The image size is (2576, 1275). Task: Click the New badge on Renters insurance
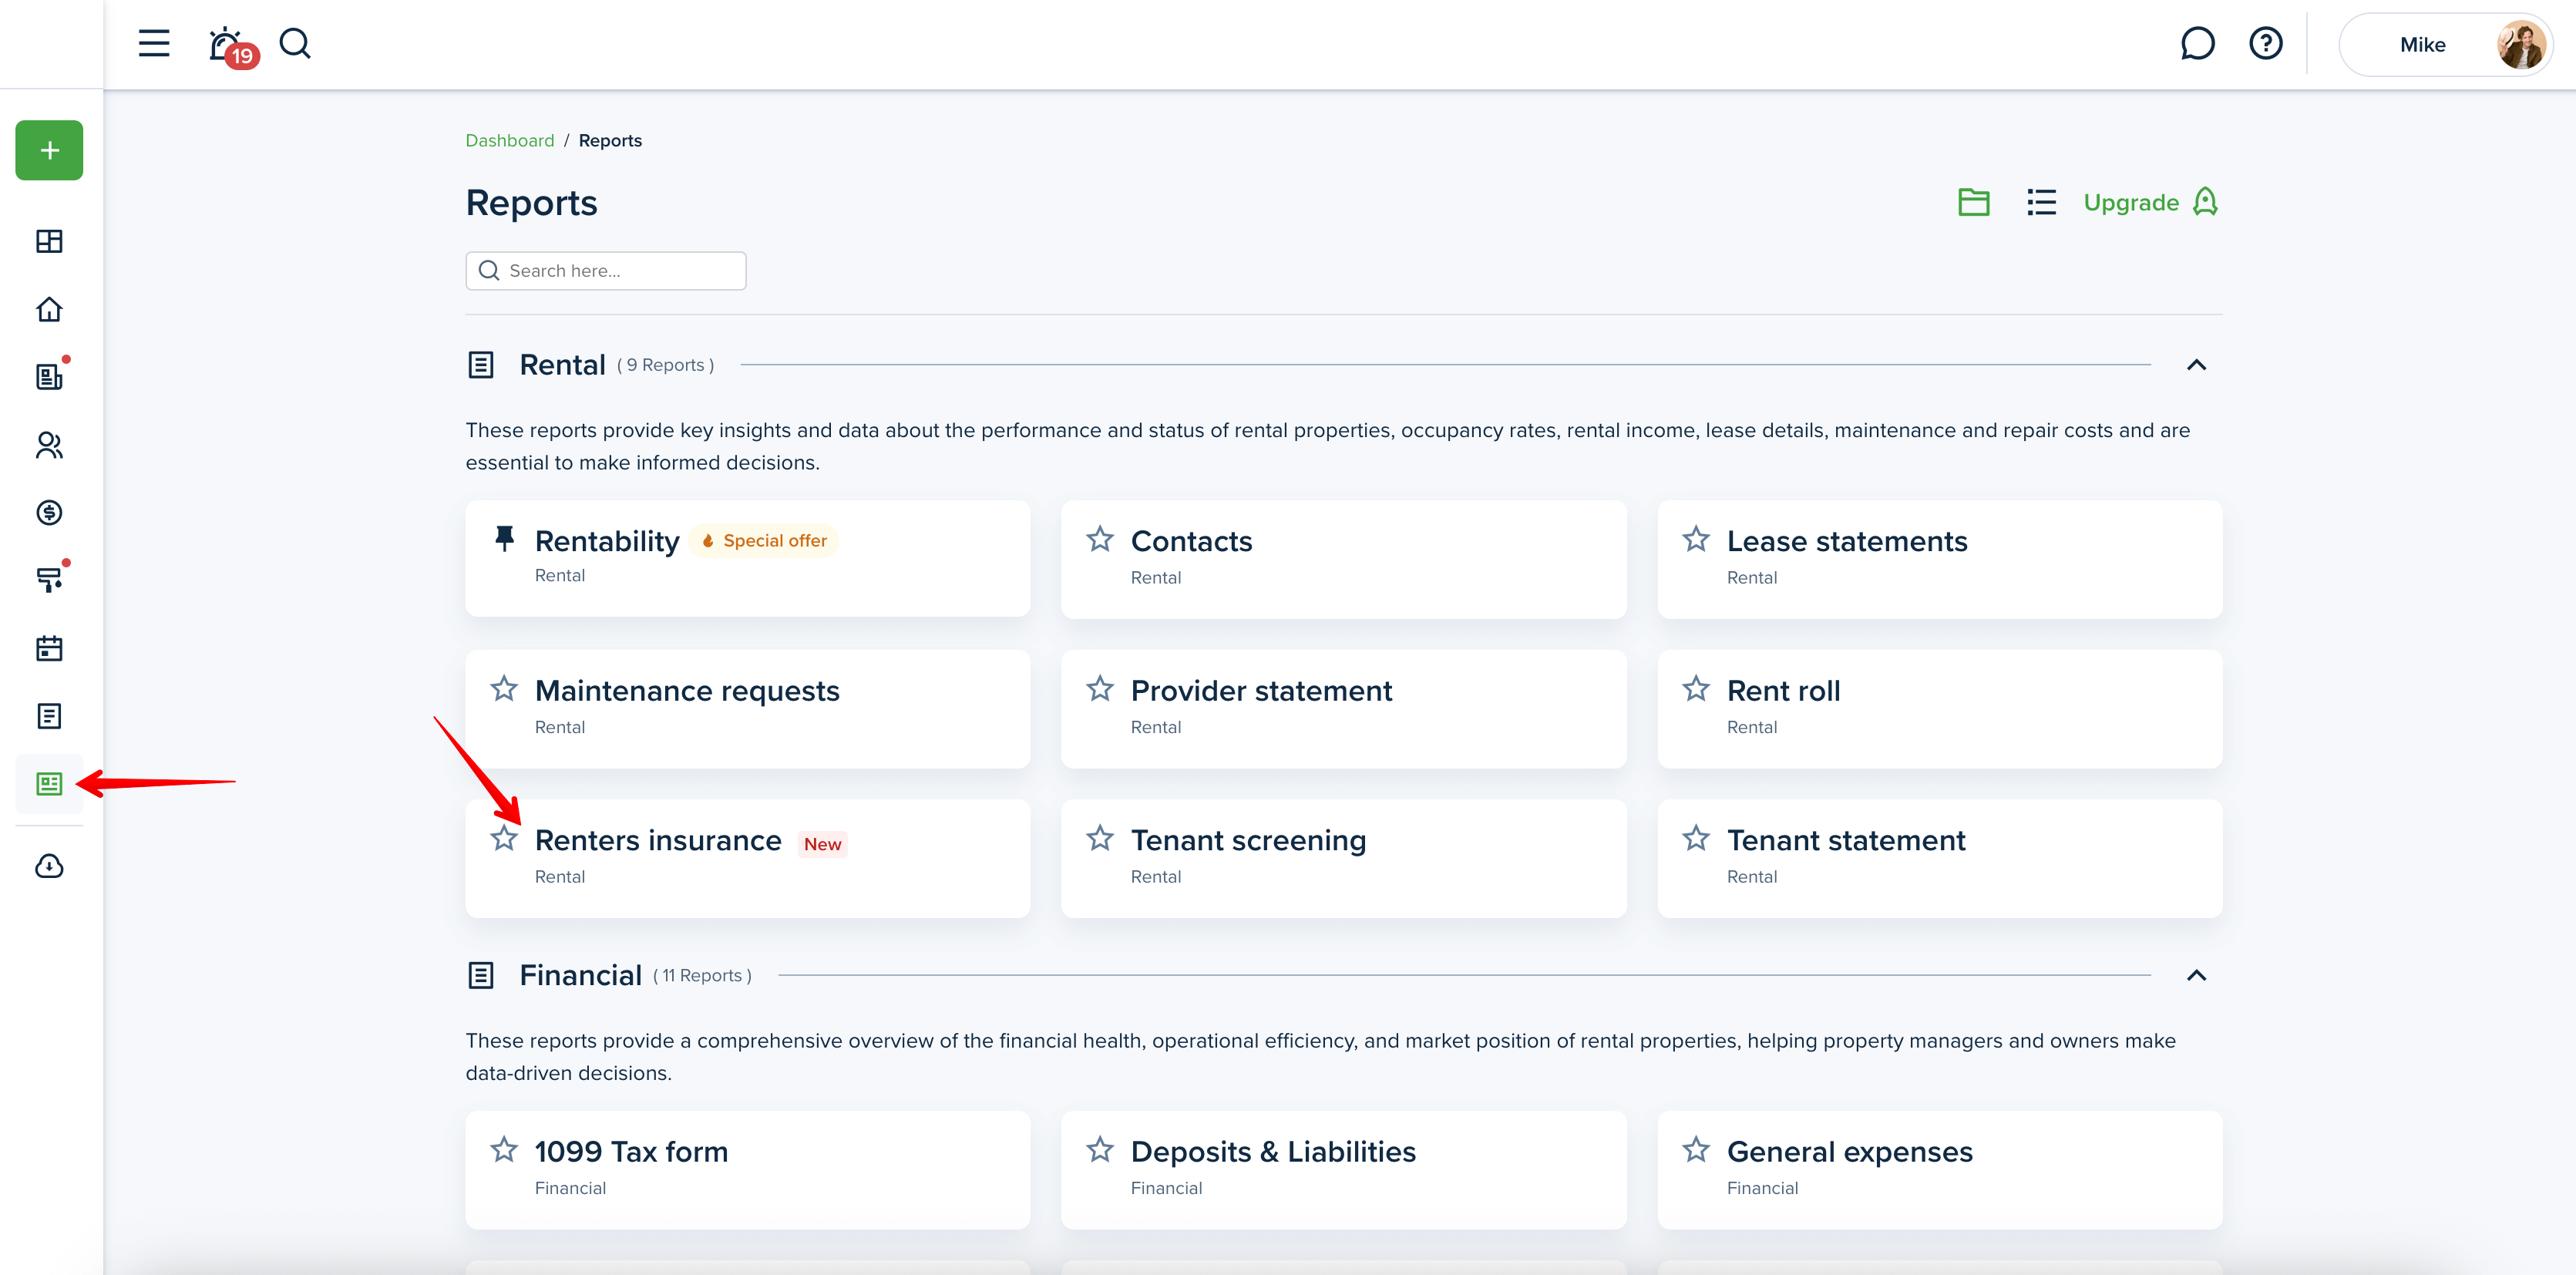[822, 844]
